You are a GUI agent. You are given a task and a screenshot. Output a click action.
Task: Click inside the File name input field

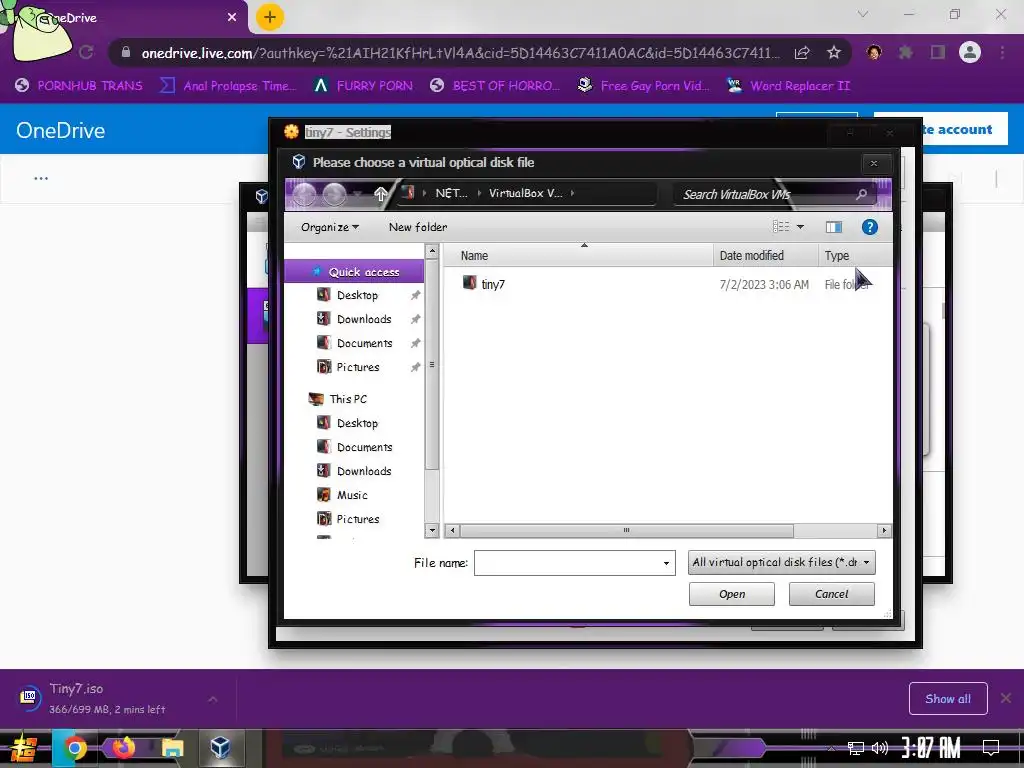pos(567,563)
